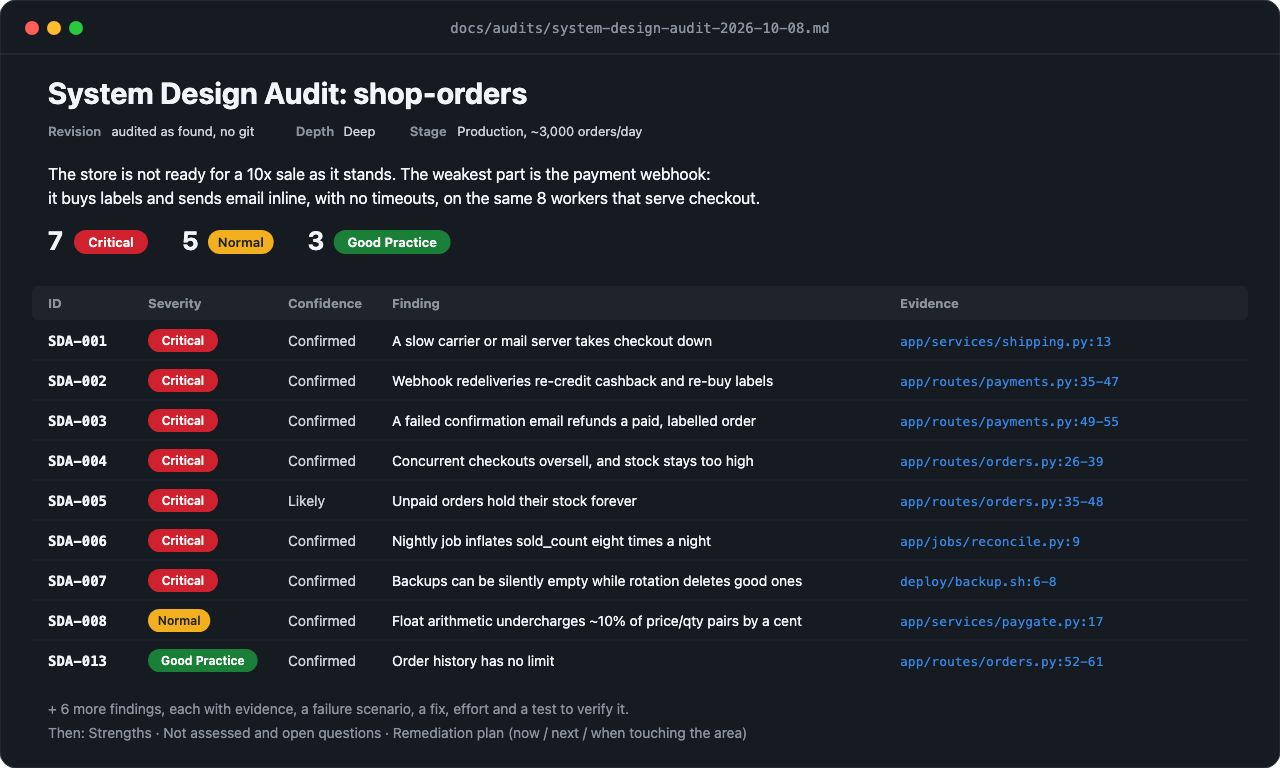Select finding ID SDA-006

pyautogui.click(x=77, y=541)
